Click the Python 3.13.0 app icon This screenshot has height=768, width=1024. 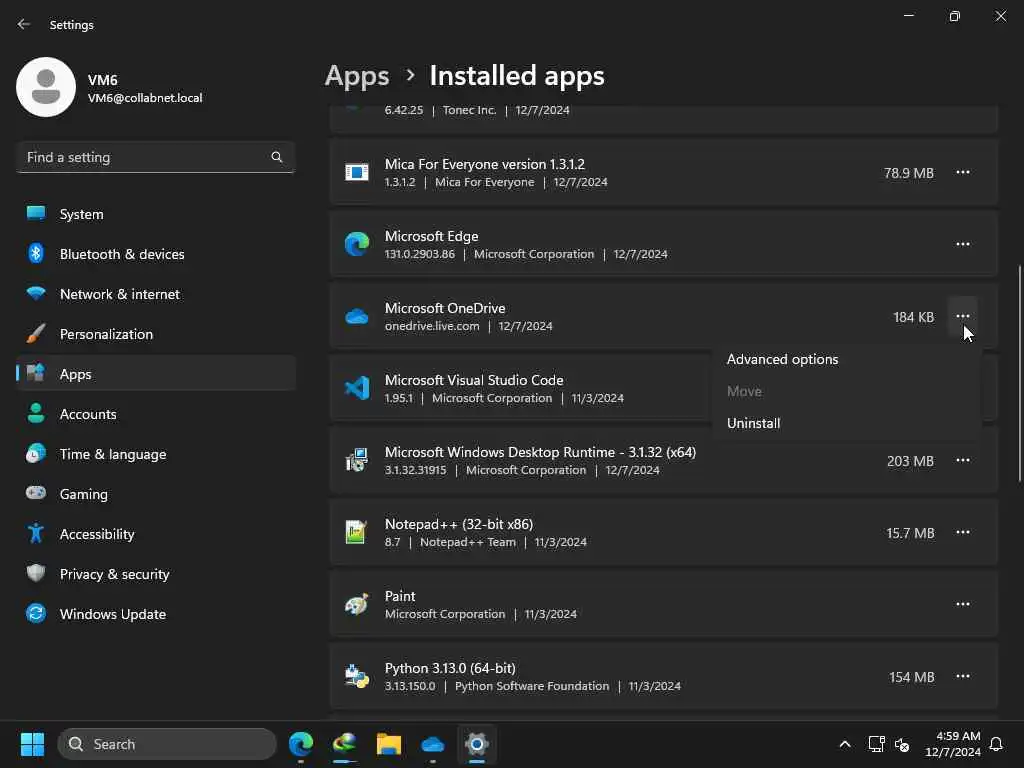pyautogui.click(x=357, y=677)
